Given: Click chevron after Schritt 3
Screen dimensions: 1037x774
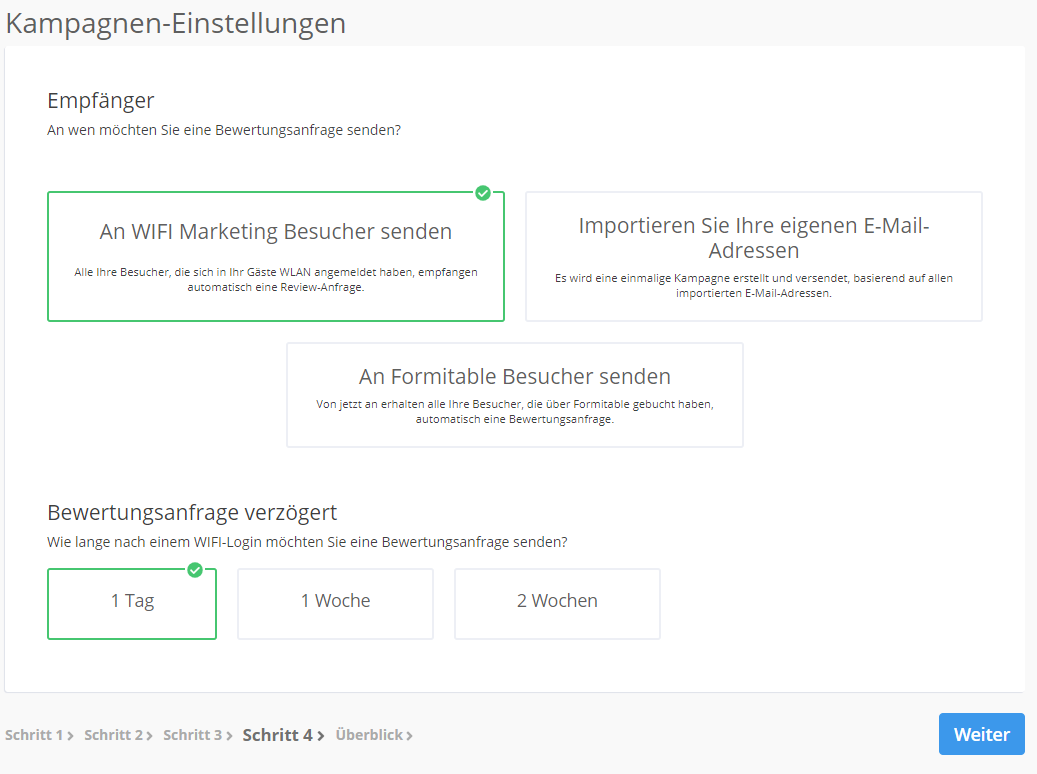Looking at the screenshot, I should pos(229,736).
